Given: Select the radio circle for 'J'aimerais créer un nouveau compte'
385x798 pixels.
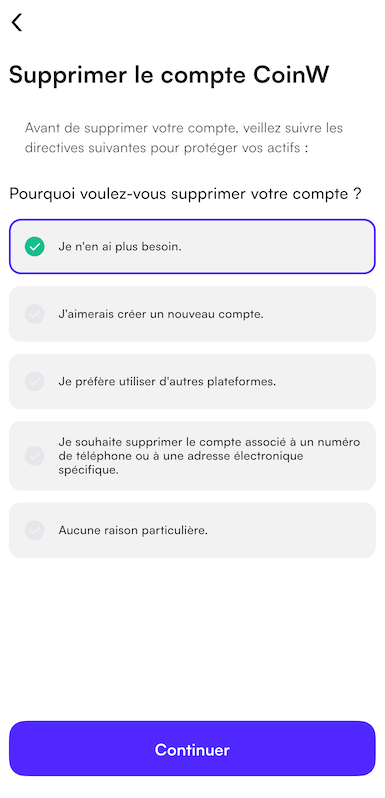Looking at the screenshot, I should click(x=35, y=314).
